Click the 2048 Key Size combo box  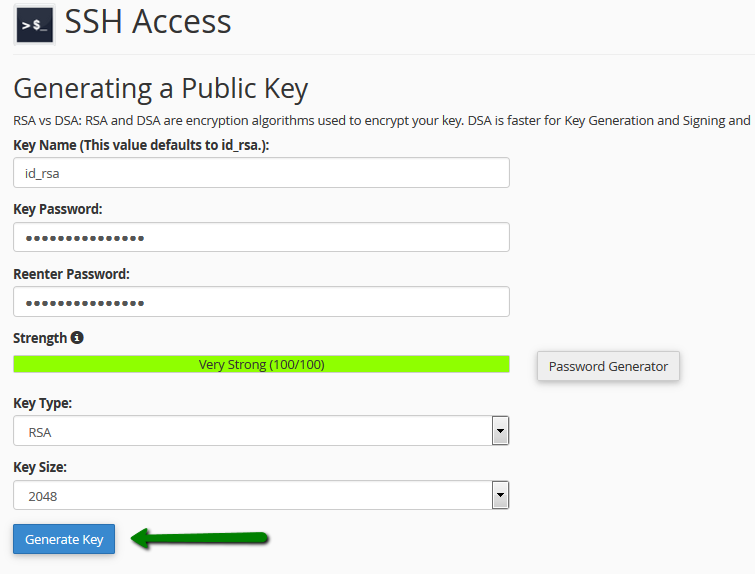[x=261, y=495]
